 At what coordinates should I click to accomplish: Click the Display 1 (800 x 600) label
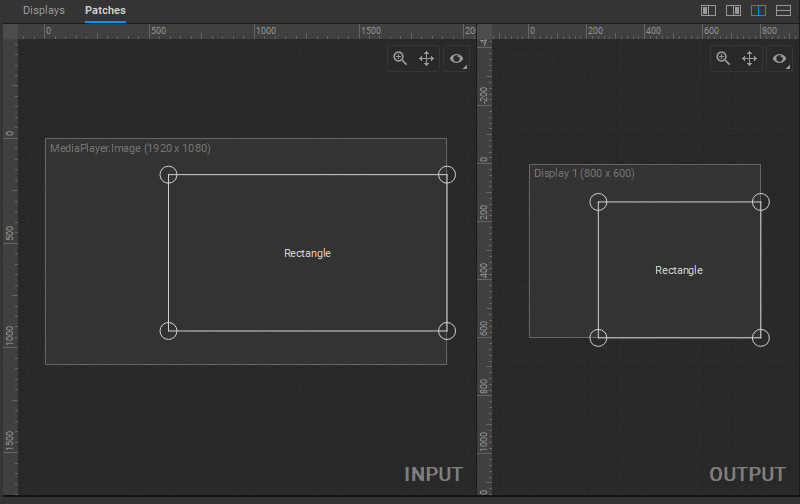[x=584, y=173]
